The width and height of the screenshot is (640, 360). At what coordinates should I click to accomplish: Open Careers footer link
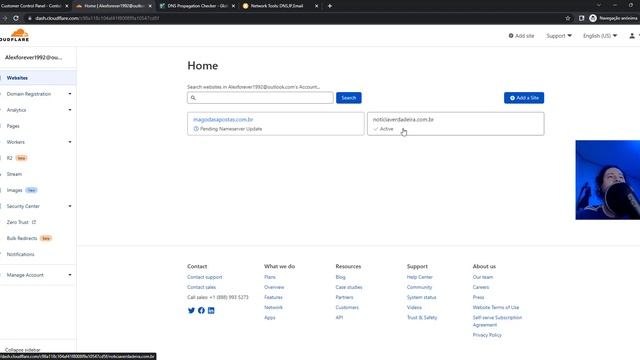(481, 287)
